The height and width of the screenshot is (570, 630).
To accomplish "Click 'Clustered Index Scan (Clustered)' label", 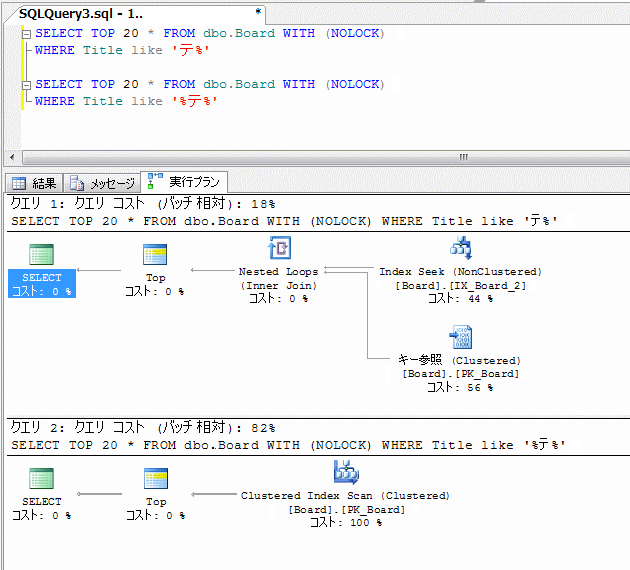I will (345, 496).
